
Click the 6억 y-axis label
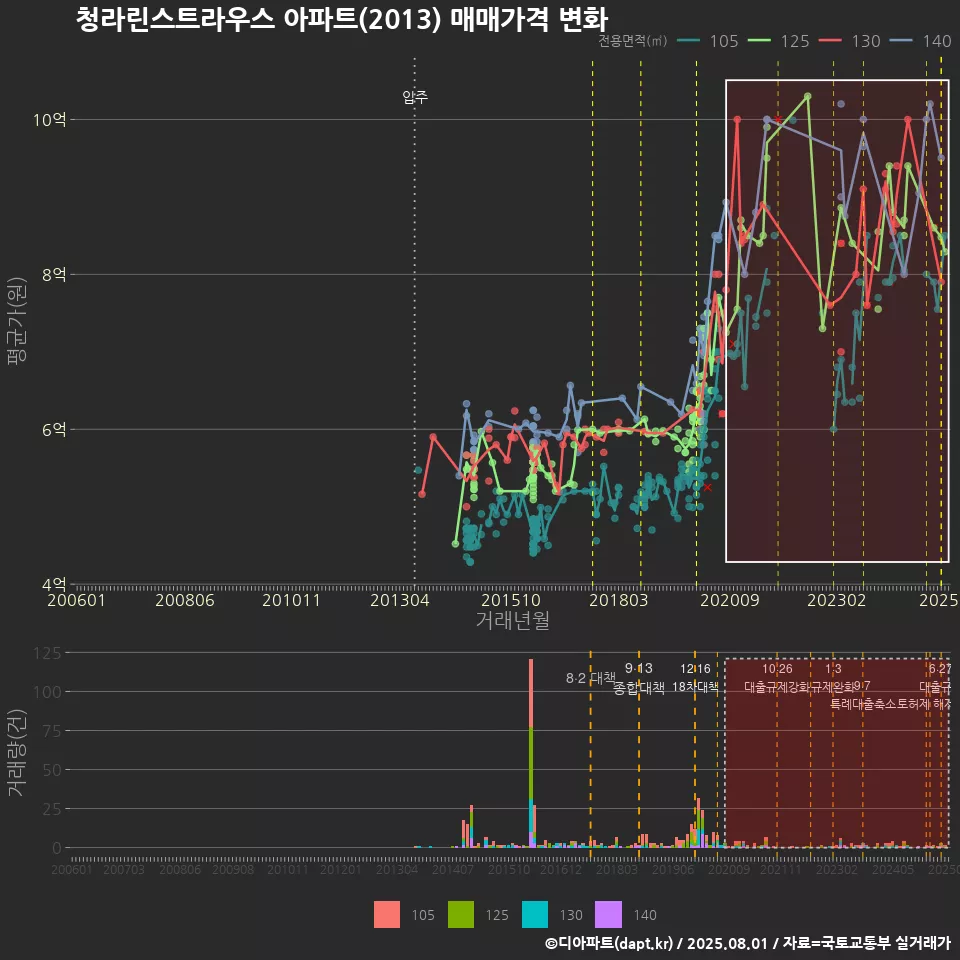pyautogui.click(x=54, y=429)
